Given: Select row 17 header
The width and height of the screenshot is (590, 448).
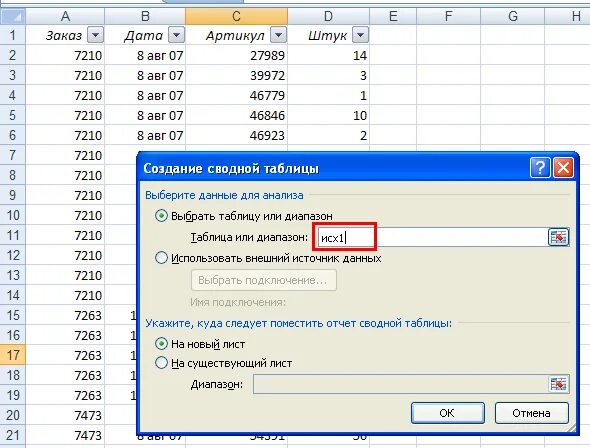Looking at the screenshot, I should pos(13,355).
